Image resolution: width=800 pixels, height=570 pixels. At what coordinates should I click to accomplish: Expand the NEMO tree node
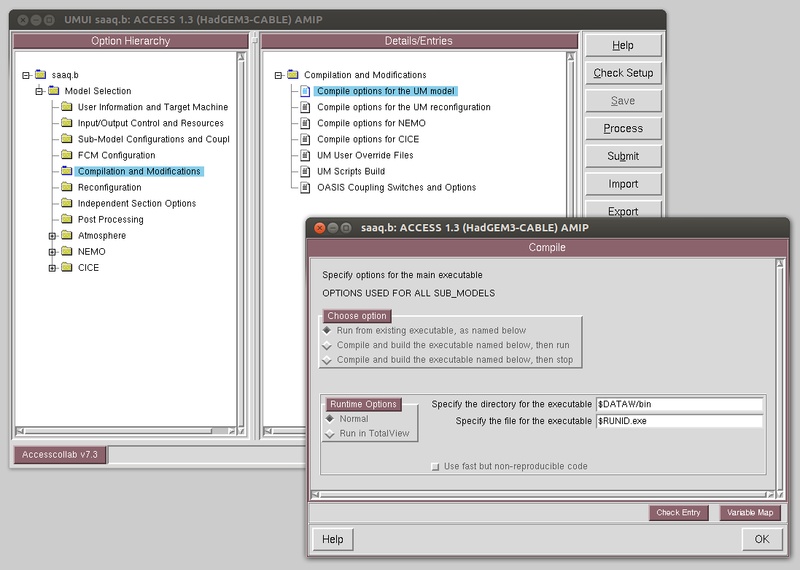tap(52, 252)
